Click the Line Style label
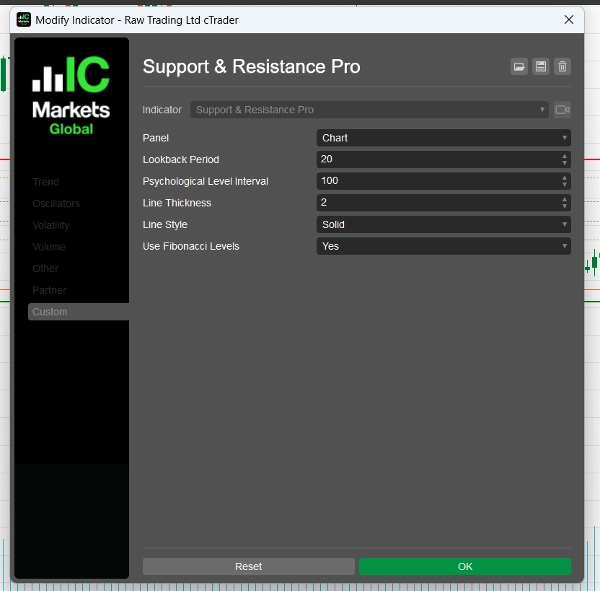Screen dimensions: 600x591 click(165, 225)
